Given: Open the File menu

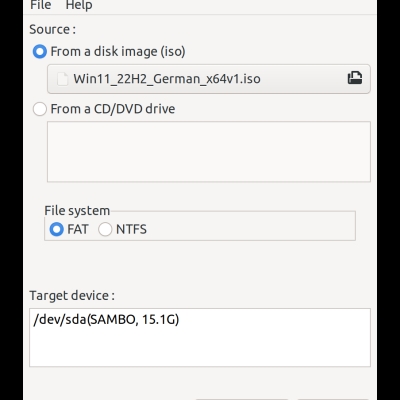Looking at the screenshot, I should (41, 5).
